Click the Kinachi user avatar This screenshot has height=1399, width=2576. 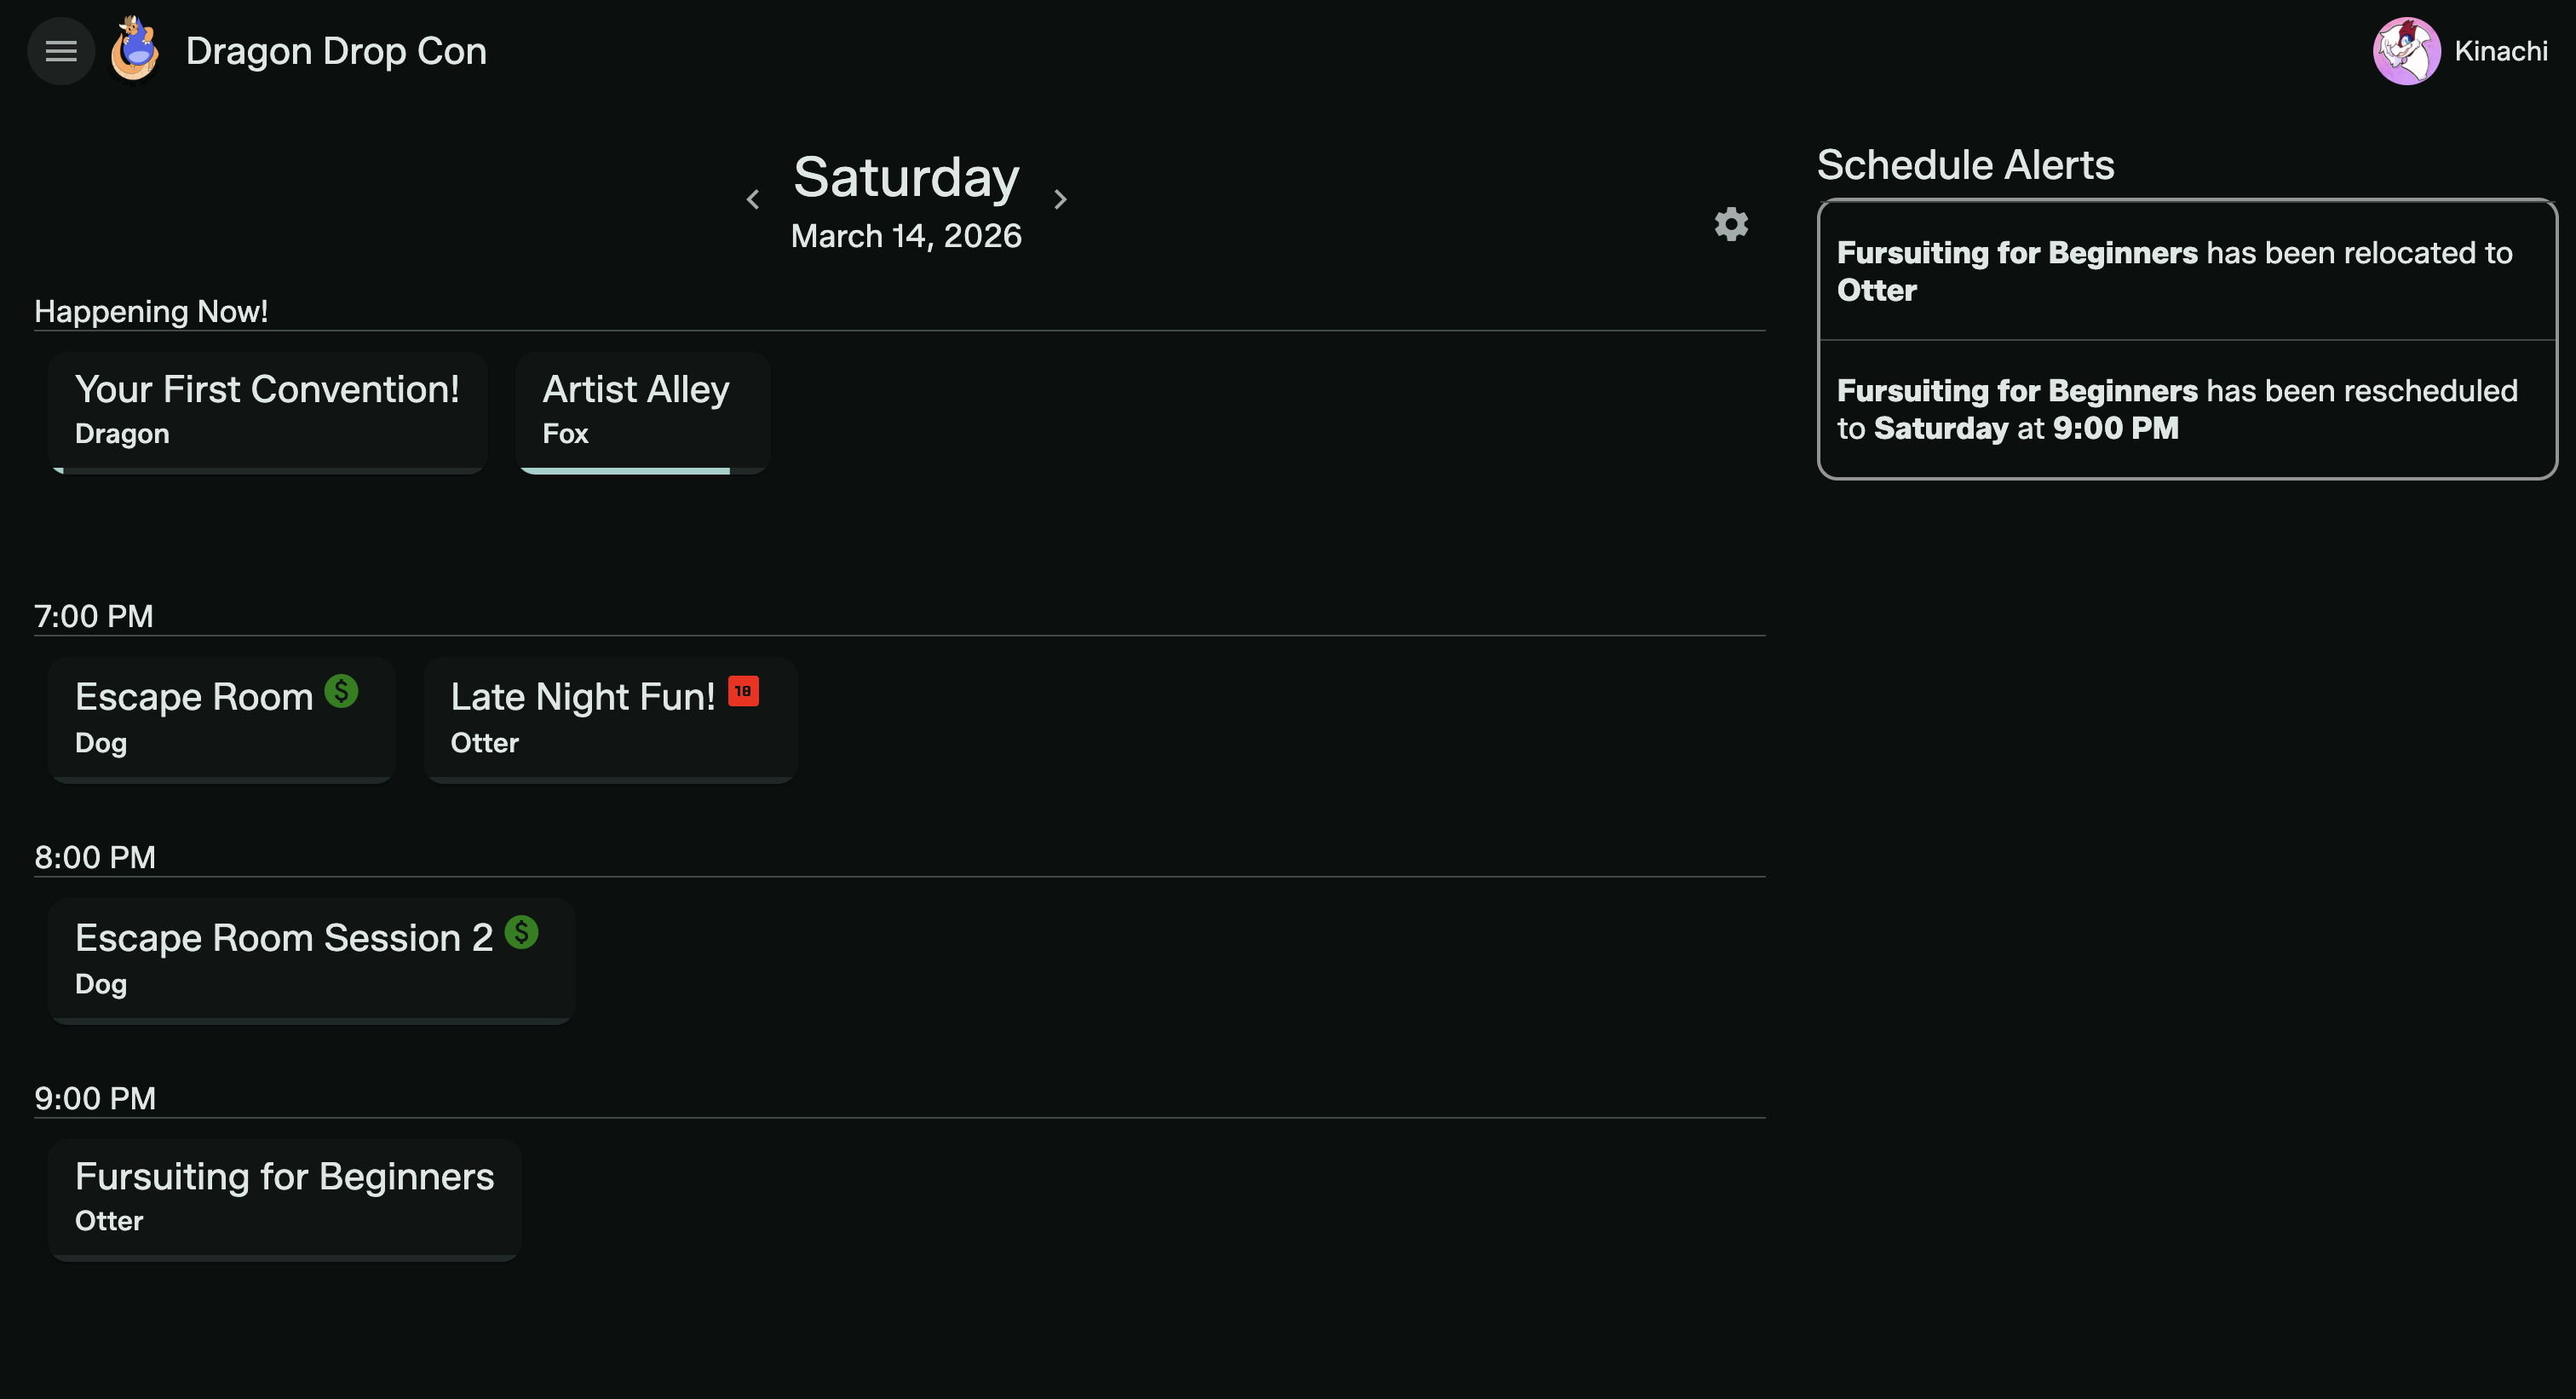click(x=2406, y=51)
